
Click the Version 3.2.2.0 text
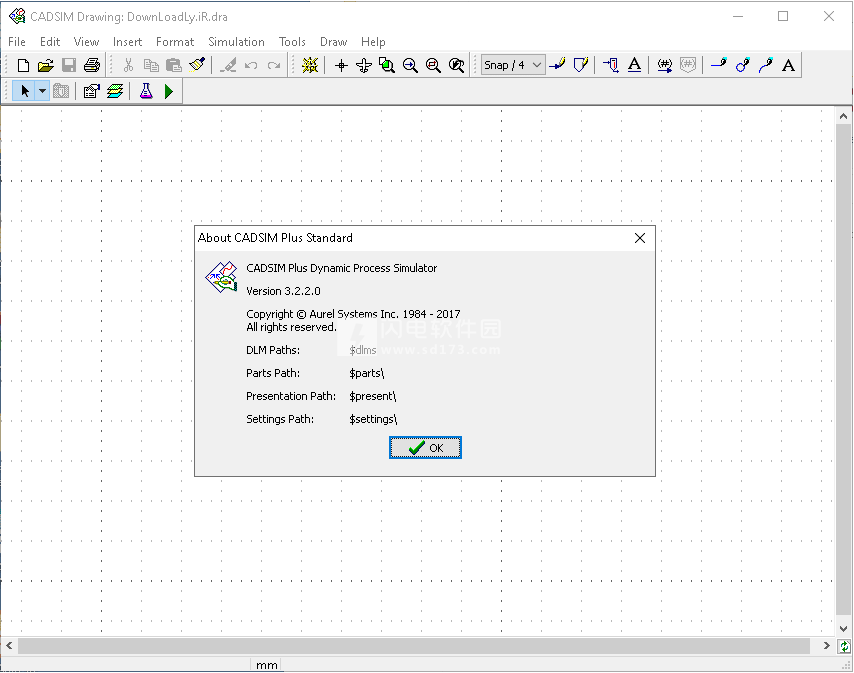(283, 291)
